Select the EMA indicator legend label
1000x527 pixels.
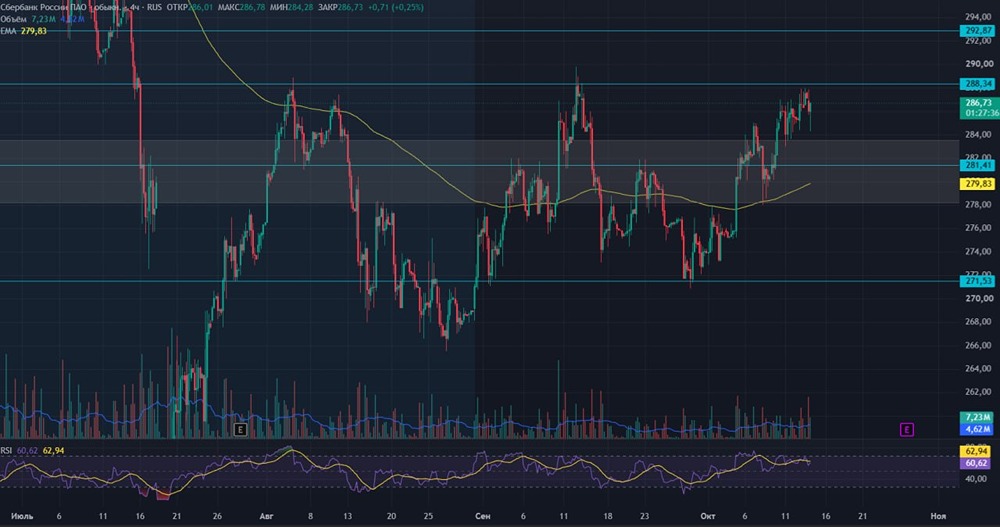(x=8, y=31)
